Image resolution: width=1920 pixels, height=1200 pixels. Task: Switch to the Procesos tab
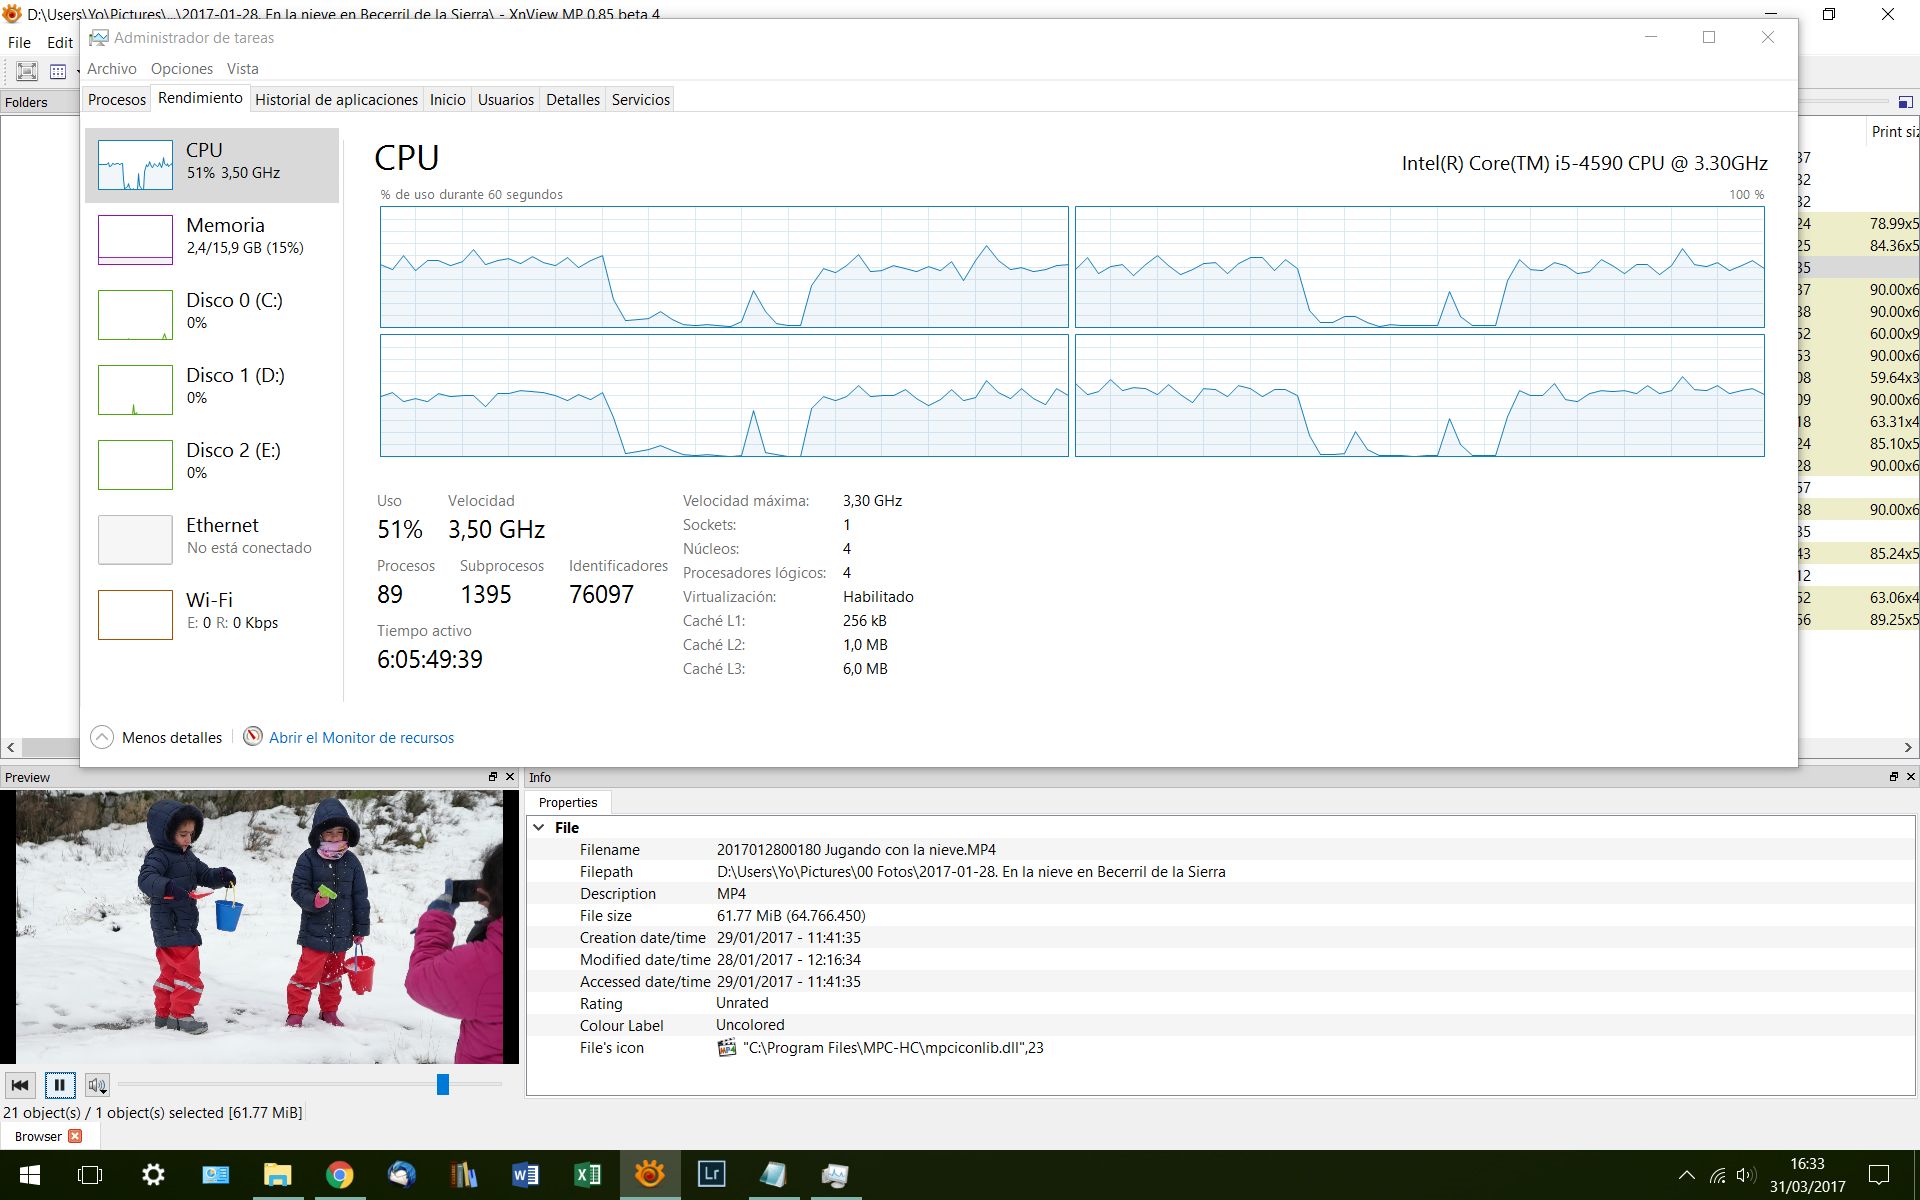pos(116,100)
